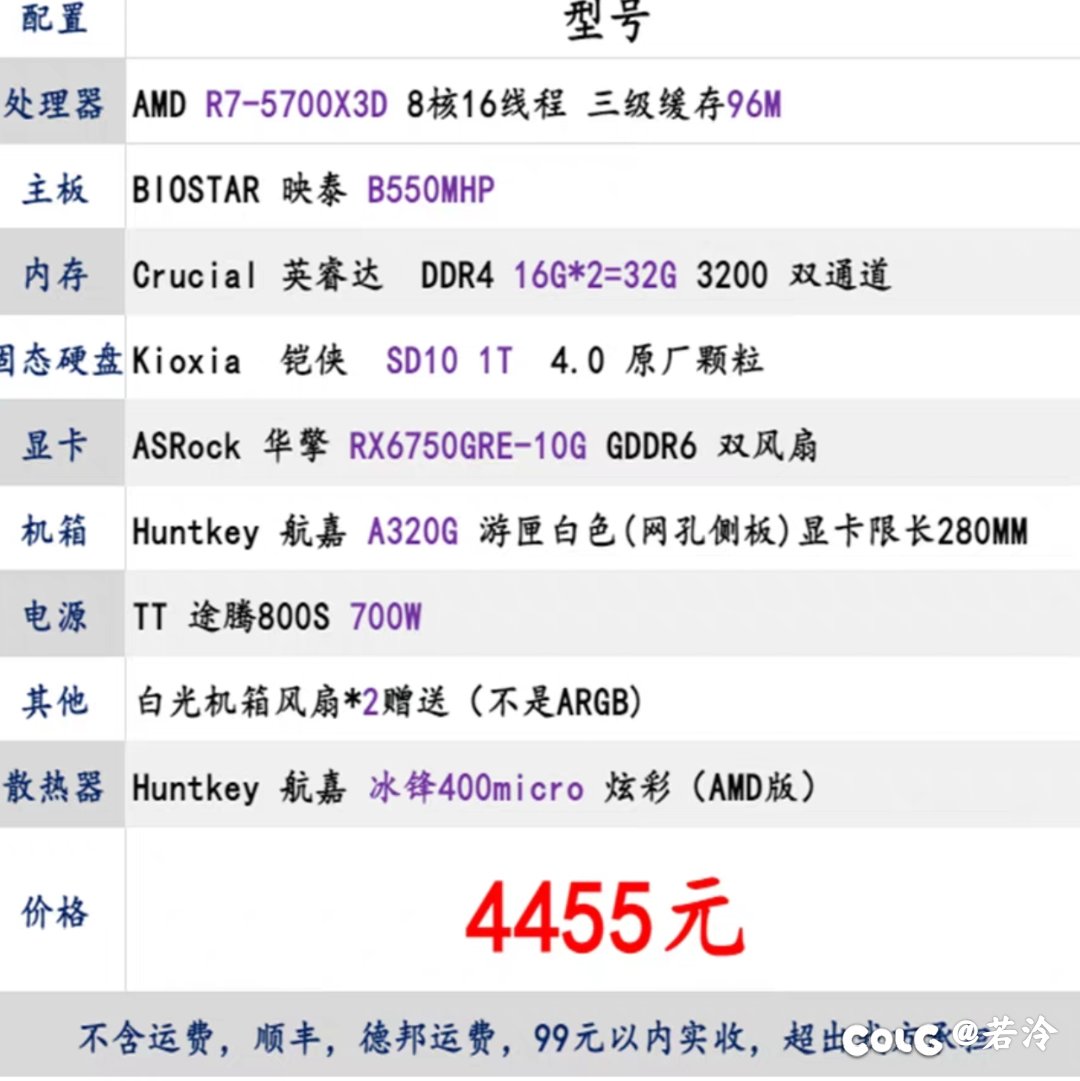Image resolution: width=1080 pixels, height=1081 pixels.
Task: Click the red 4455元 price
Action: coord(605,918)
